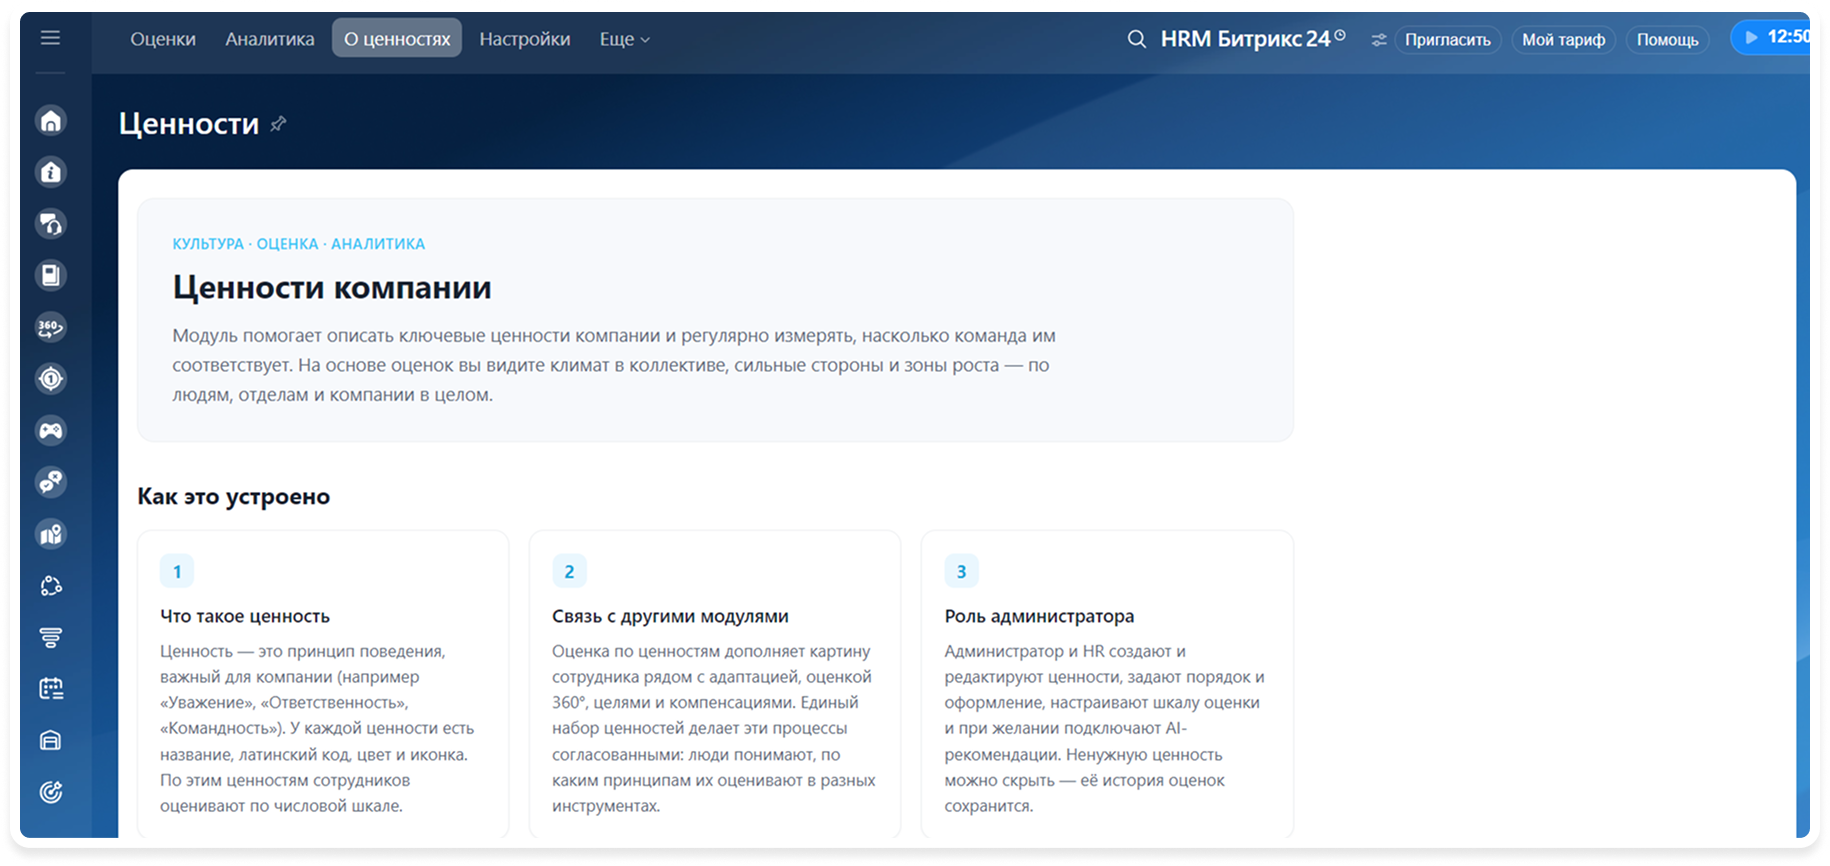Open the Настройки tab
The width and height of the screenshot is (1830, 866).
coord(525,39)
